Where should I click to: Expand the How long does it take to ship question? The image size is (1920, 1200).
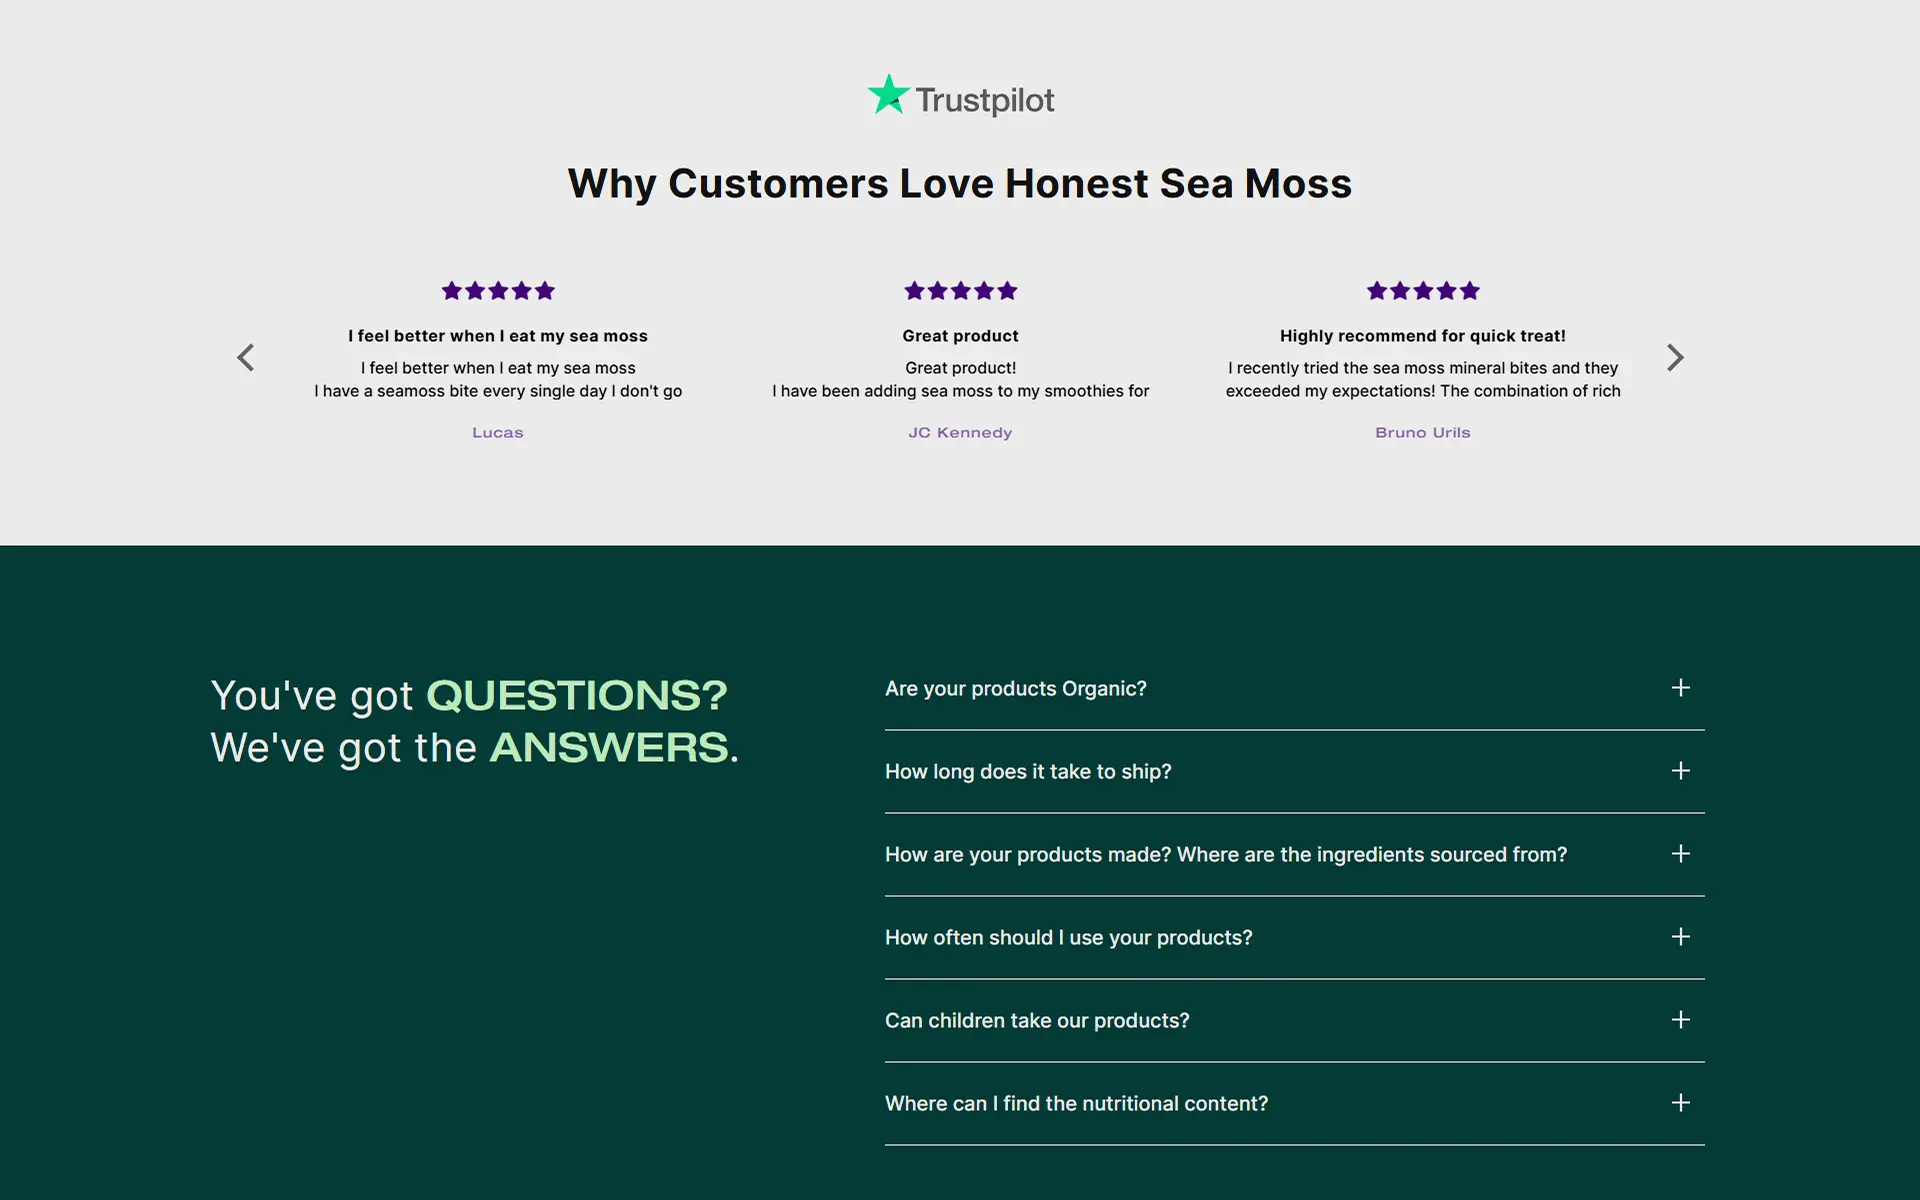click(x=1294, y=772)
